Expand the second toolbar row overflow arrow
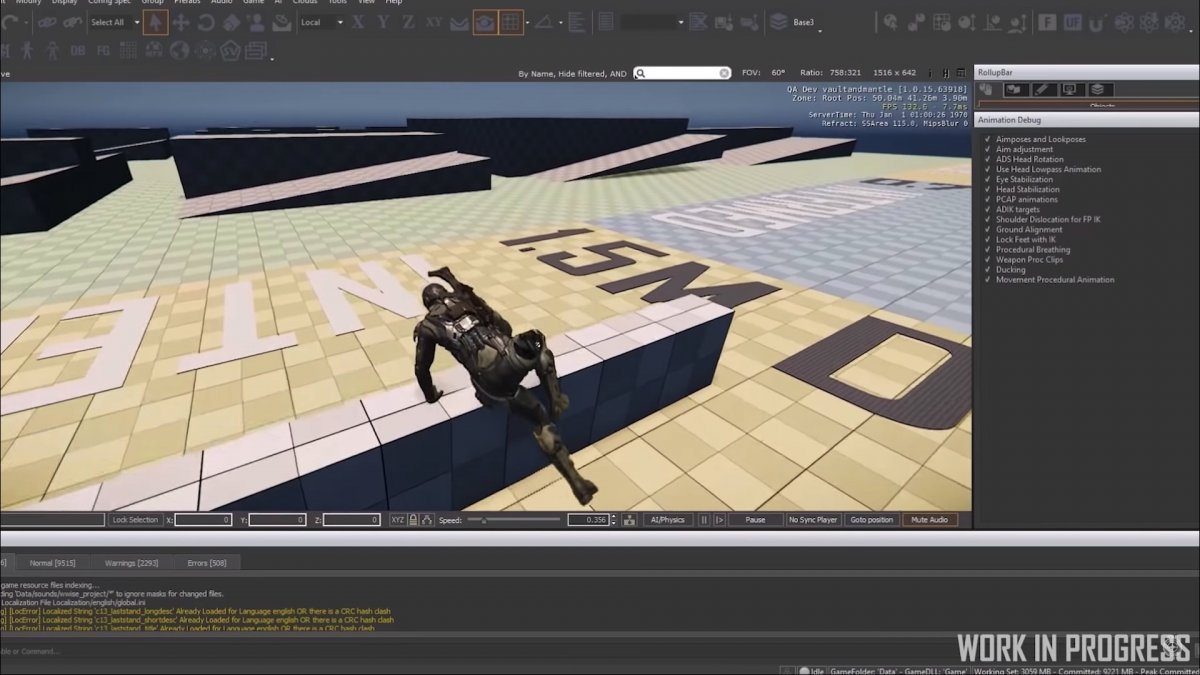 [272, 59]
